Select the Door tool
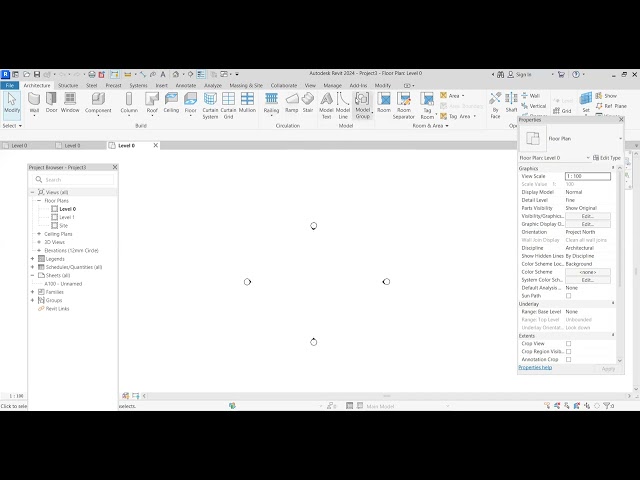 51,102
